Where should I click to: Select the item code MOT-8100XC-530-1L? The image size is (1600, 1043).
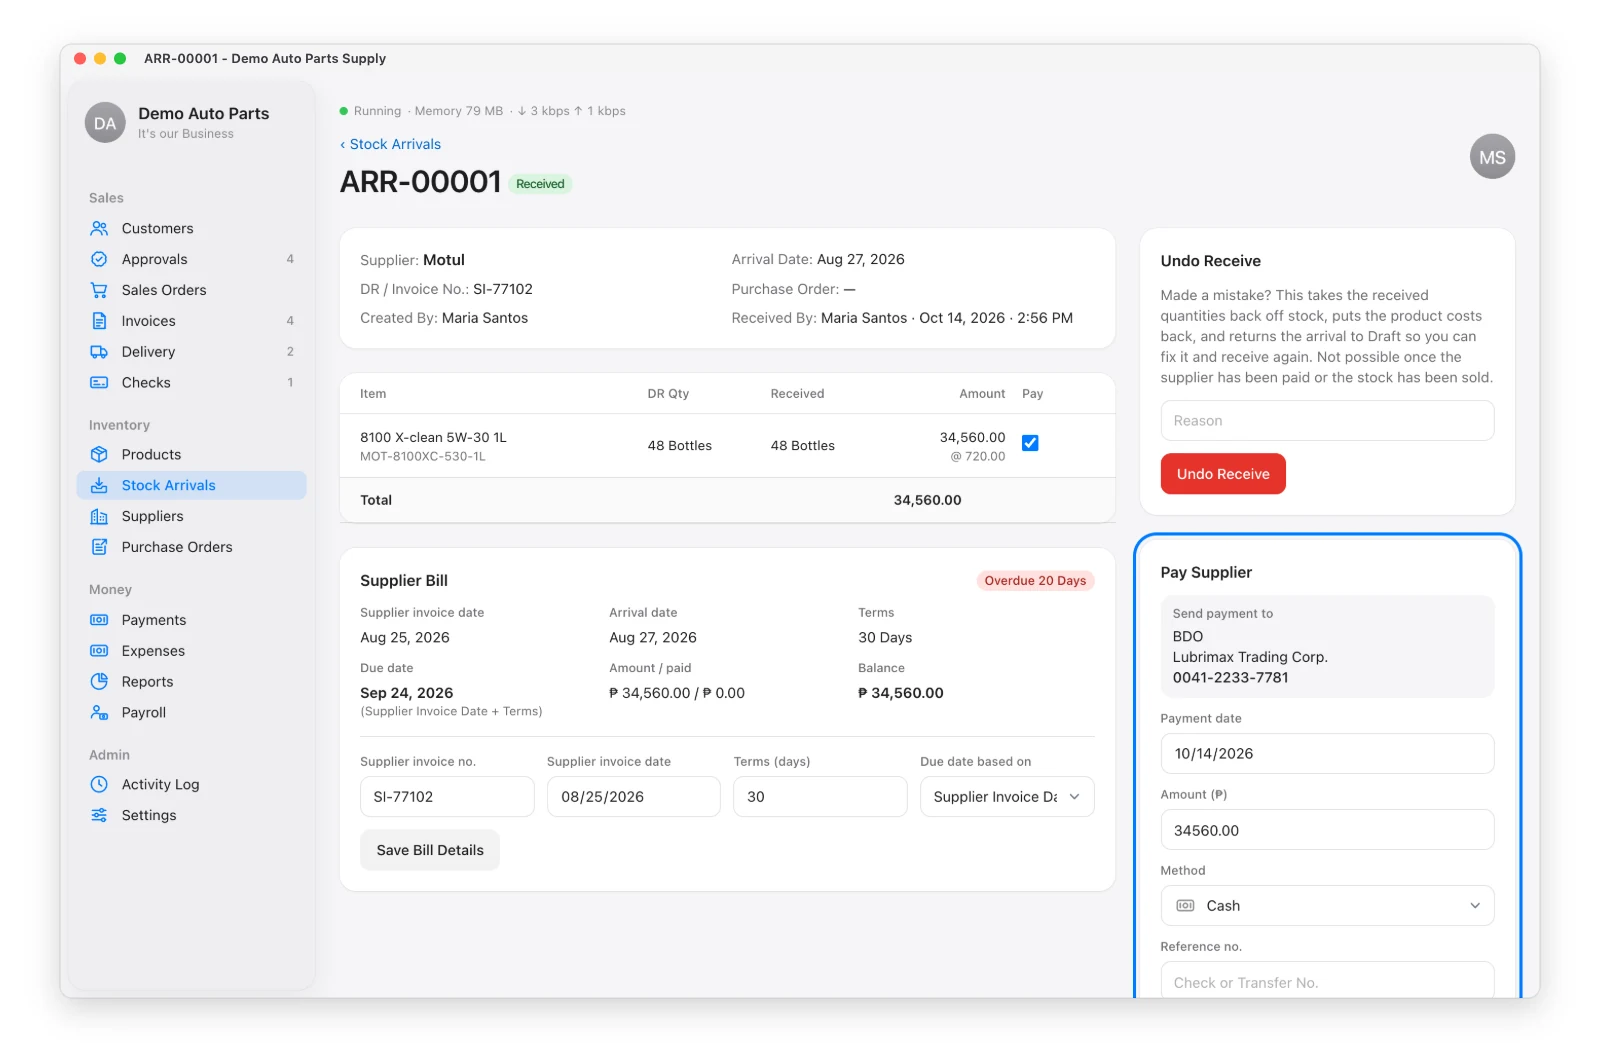423,457
